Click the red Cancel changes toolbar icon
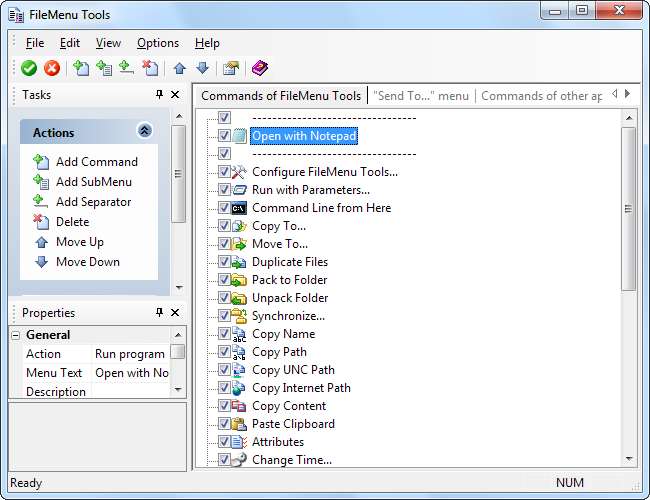 coord(52,68)
